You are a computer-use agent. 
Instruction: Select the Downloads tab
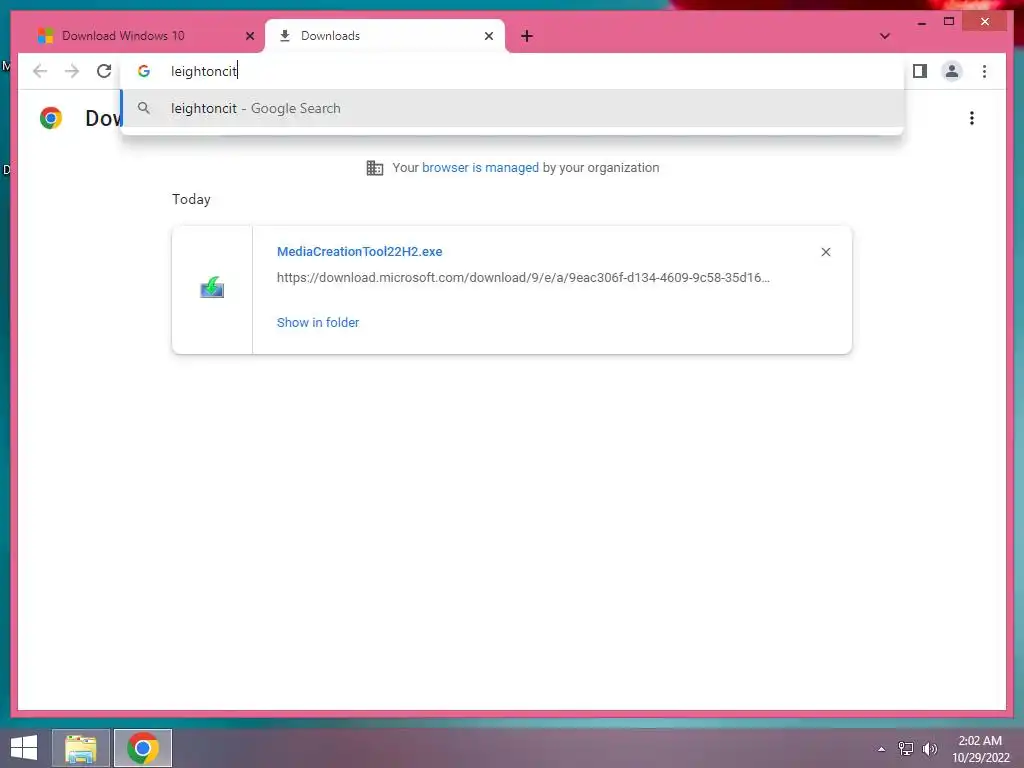[385, 36]
